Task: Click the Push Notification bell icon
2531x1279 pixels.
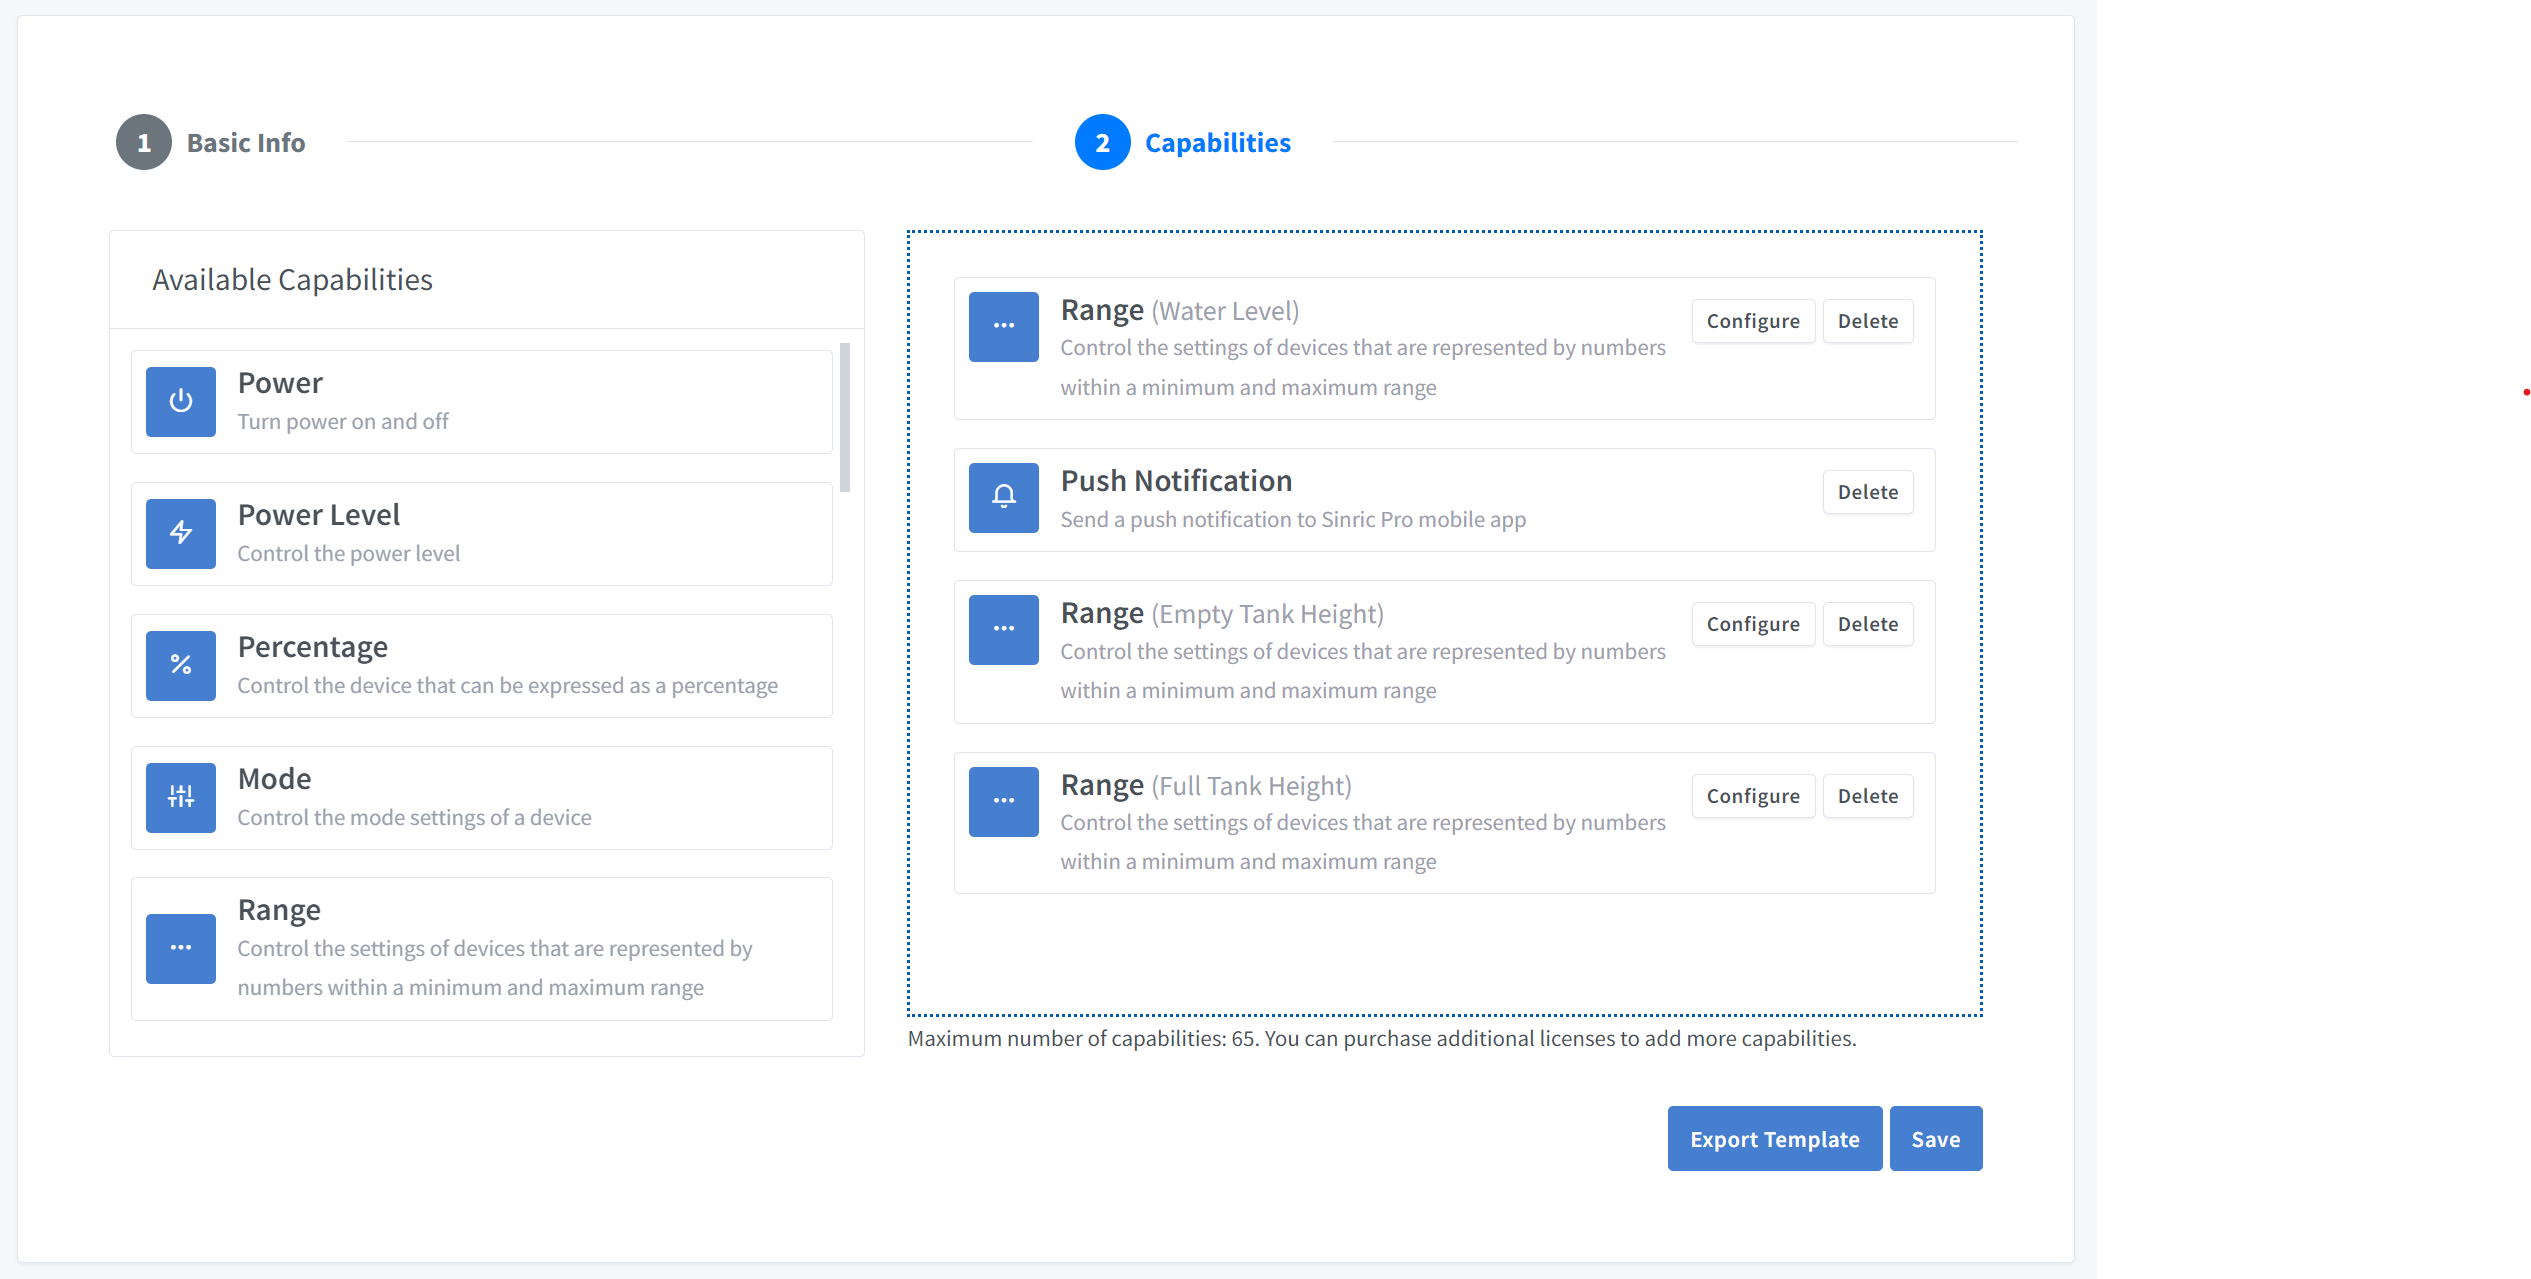Action: coord(1003,497)
